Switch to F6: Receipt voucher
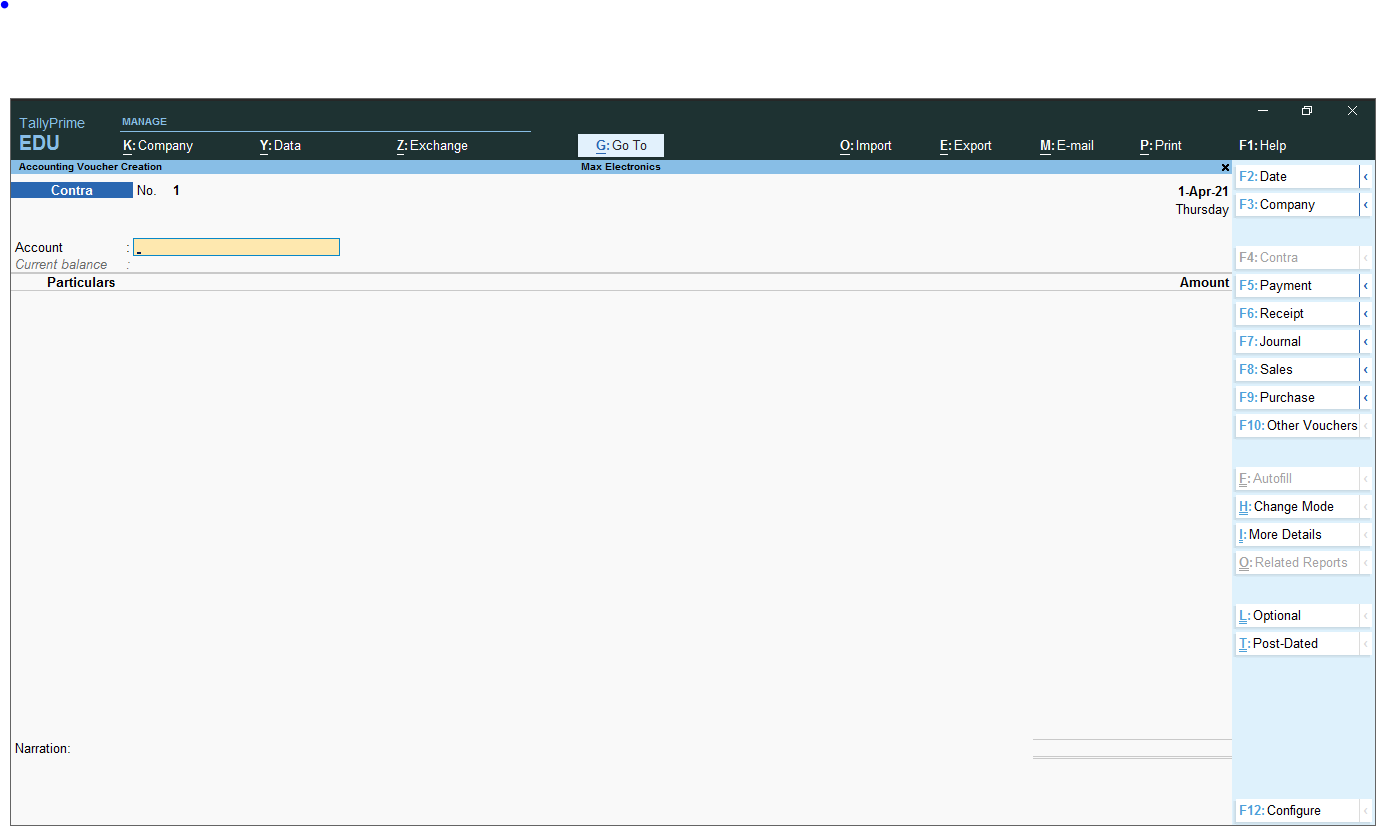This screenshot has width=1376, height=826. coord(1297,313)
